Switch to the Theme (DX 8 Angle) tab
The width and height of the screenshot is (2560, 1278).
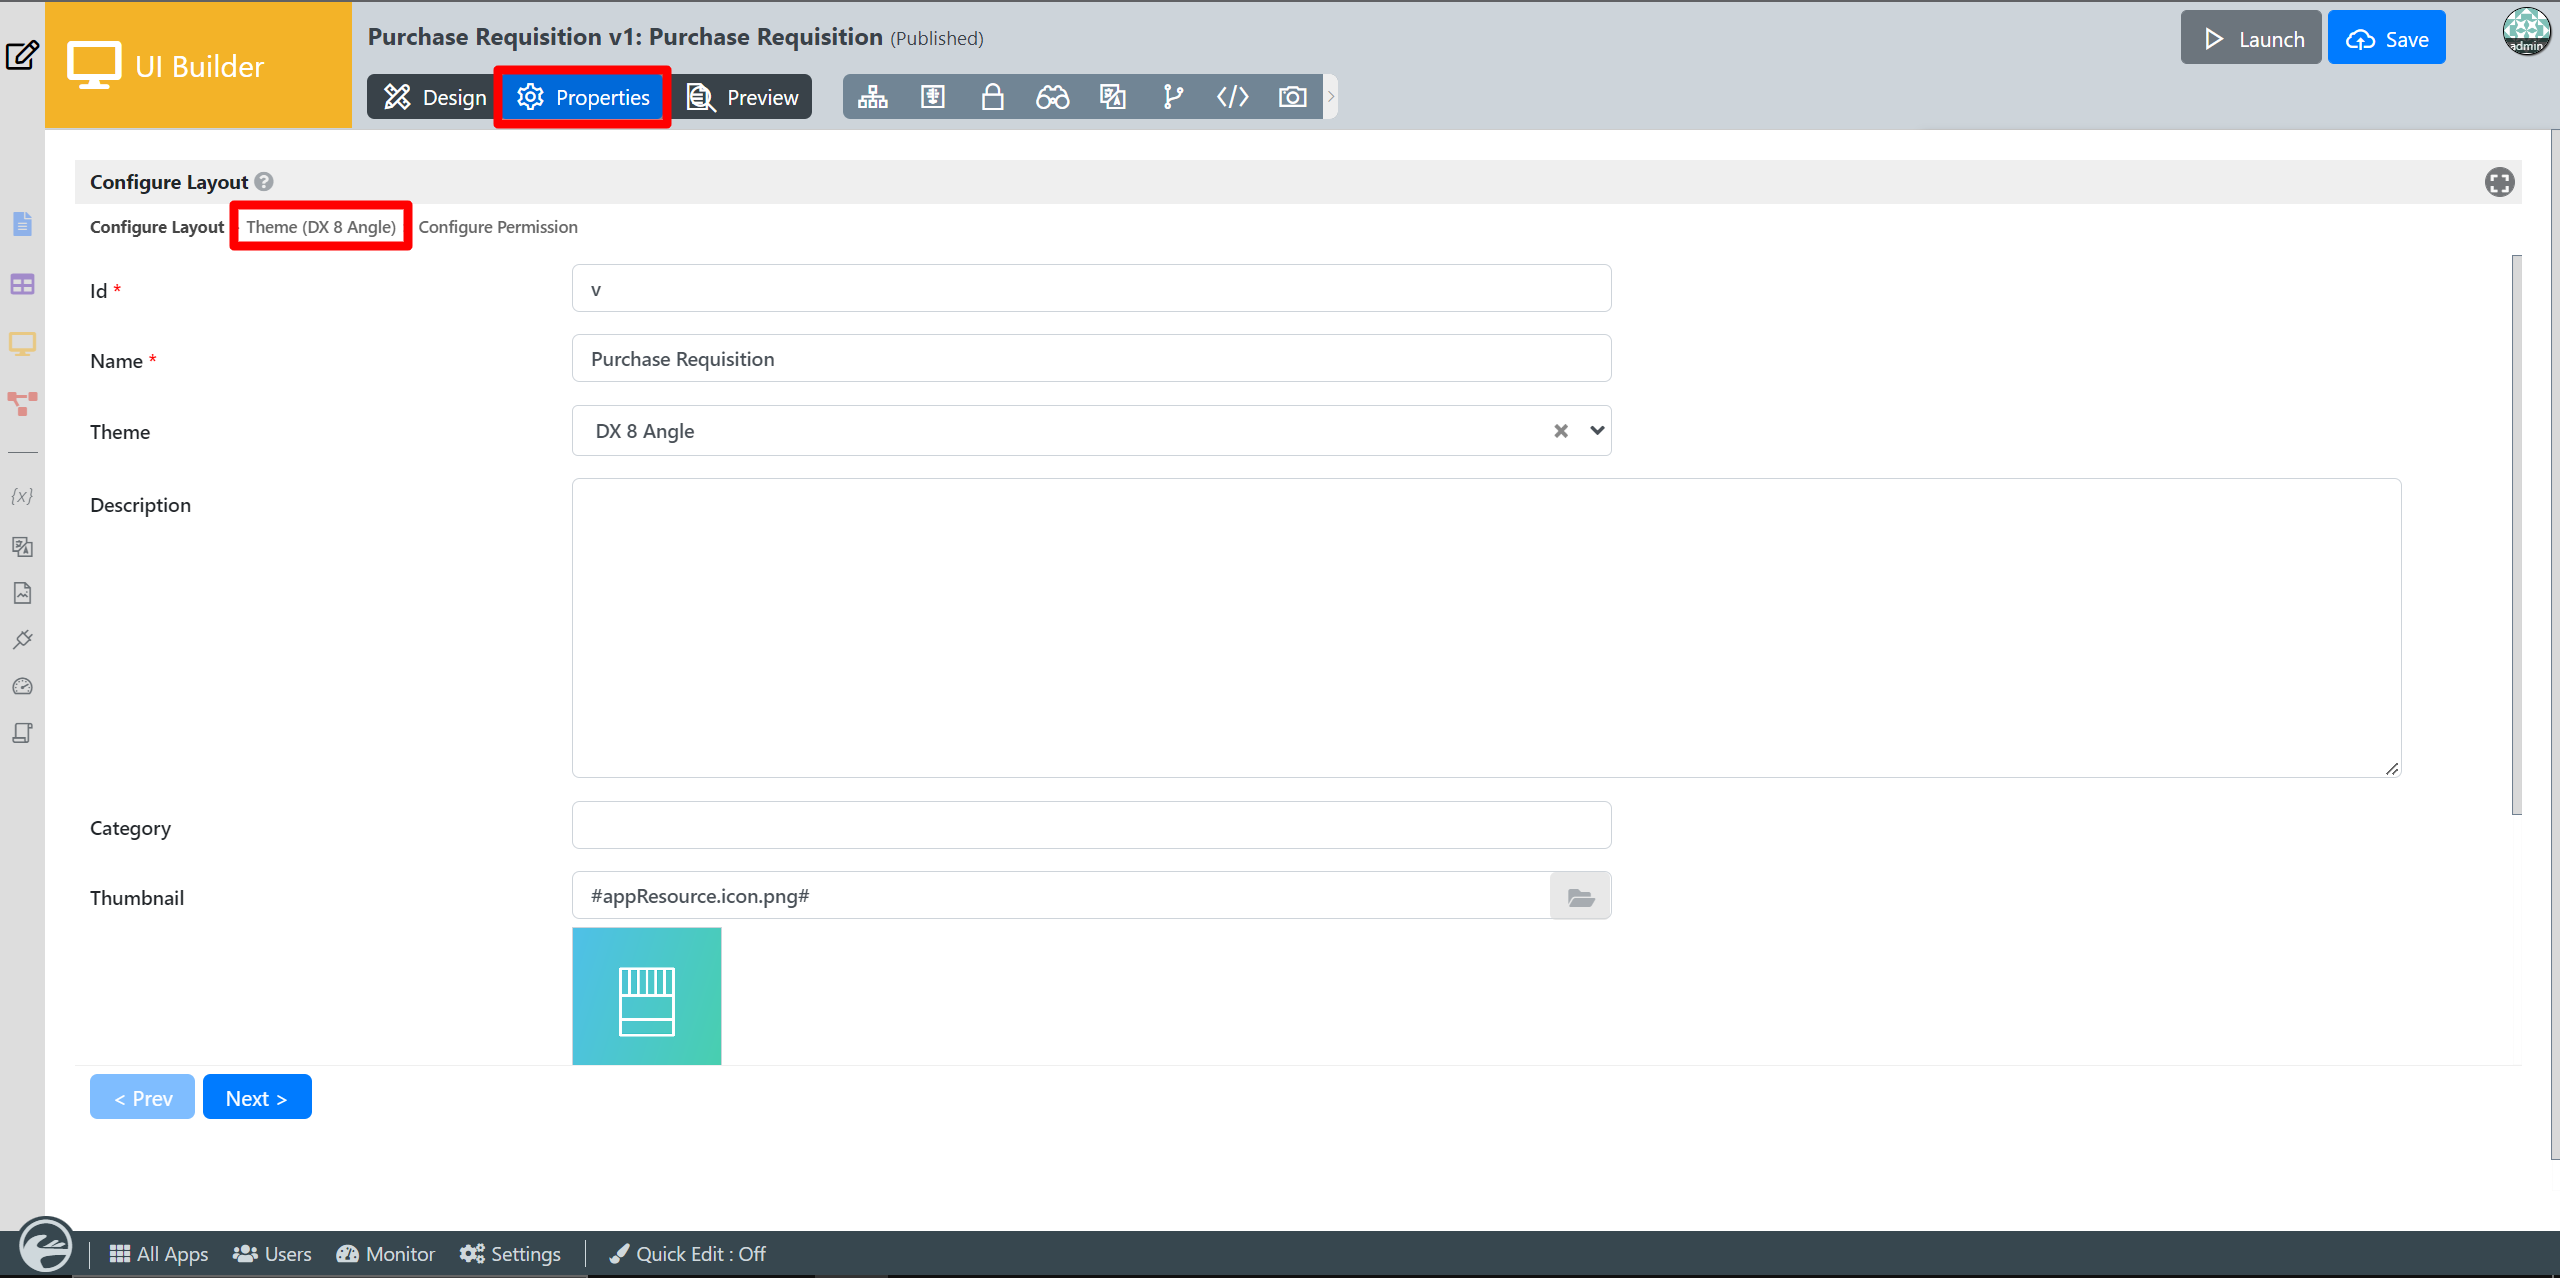(321, 227)
